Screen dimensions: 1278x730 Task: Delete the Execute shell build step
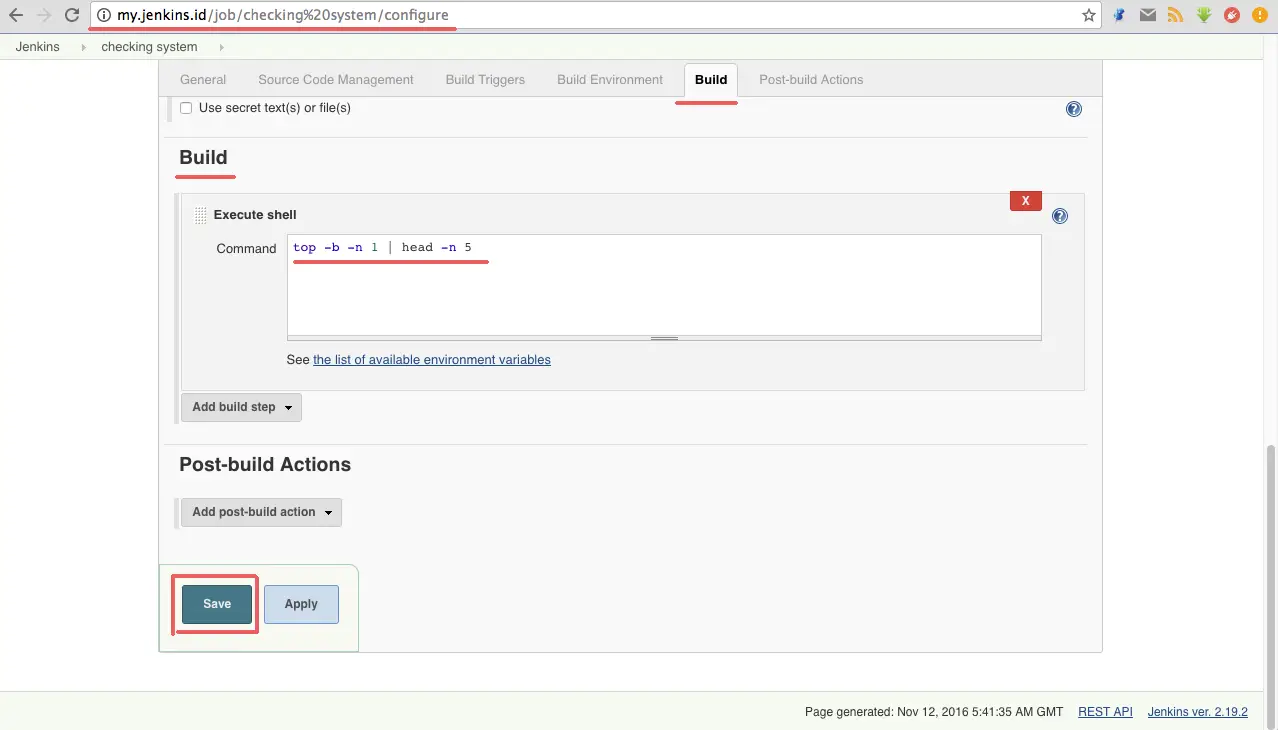1026,201
